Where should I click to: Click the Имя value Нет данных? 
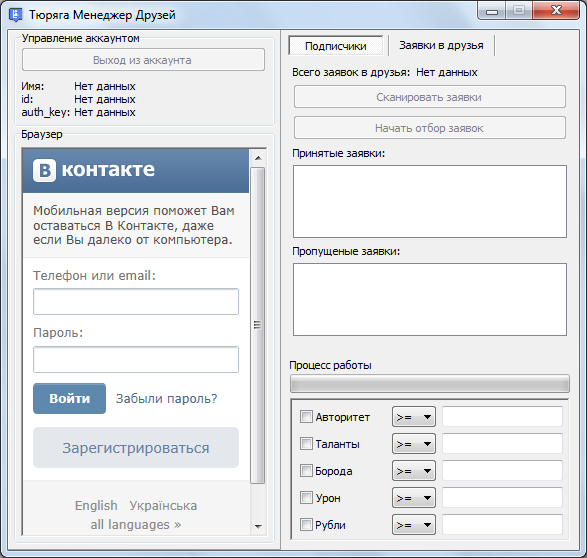[105, 86]
